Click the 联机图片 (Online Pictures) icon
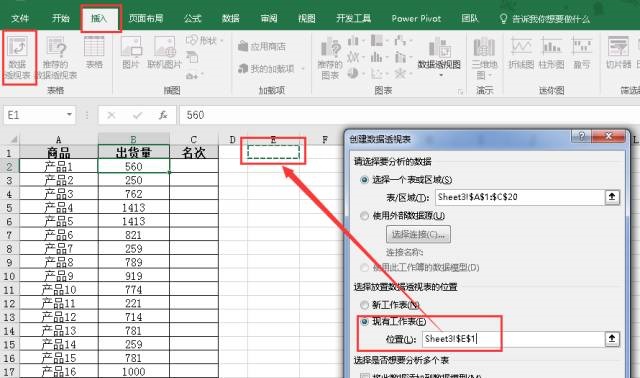 click(x=164, y=52)
